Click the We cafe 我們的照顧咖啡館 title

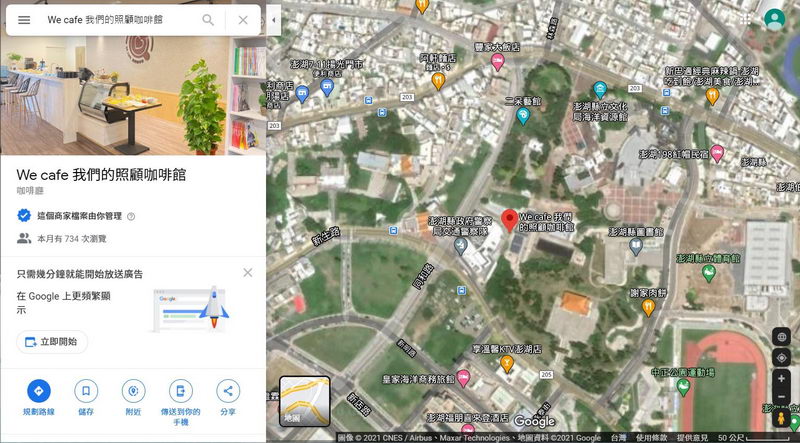101,175
